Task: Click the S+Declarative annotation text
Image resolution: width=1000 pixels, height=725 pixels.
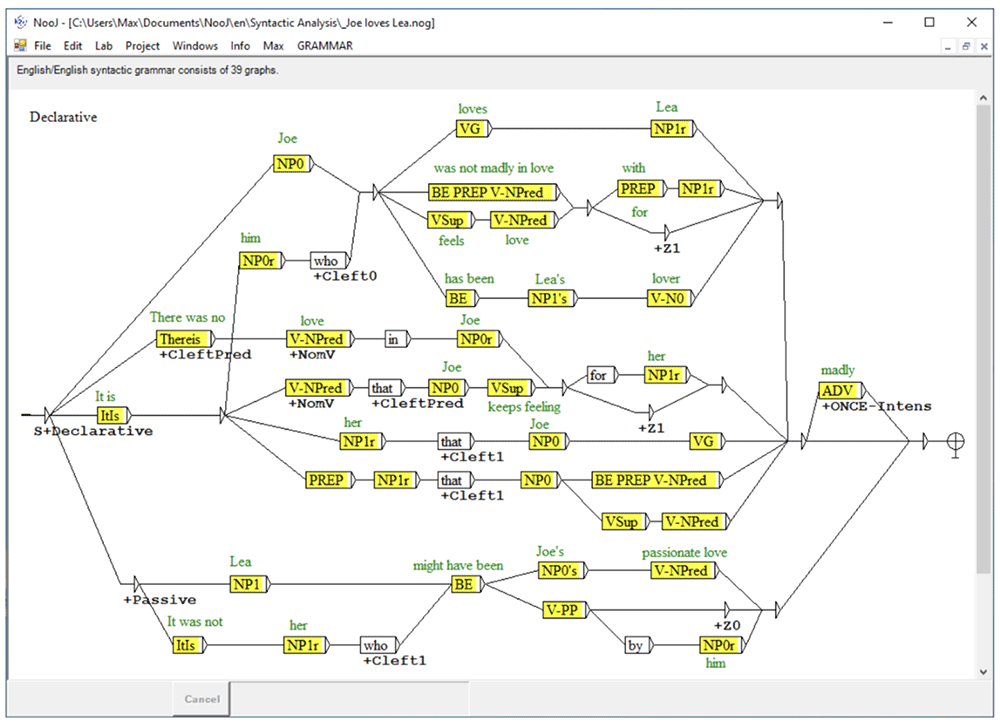Action: click(x=93, y=432)
